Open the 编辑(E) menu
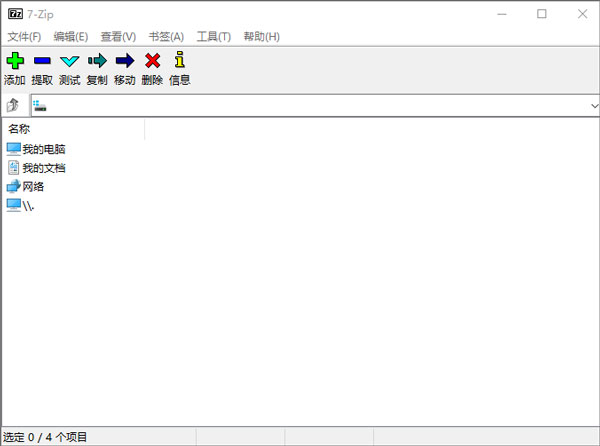 click(x=71, y=36)
